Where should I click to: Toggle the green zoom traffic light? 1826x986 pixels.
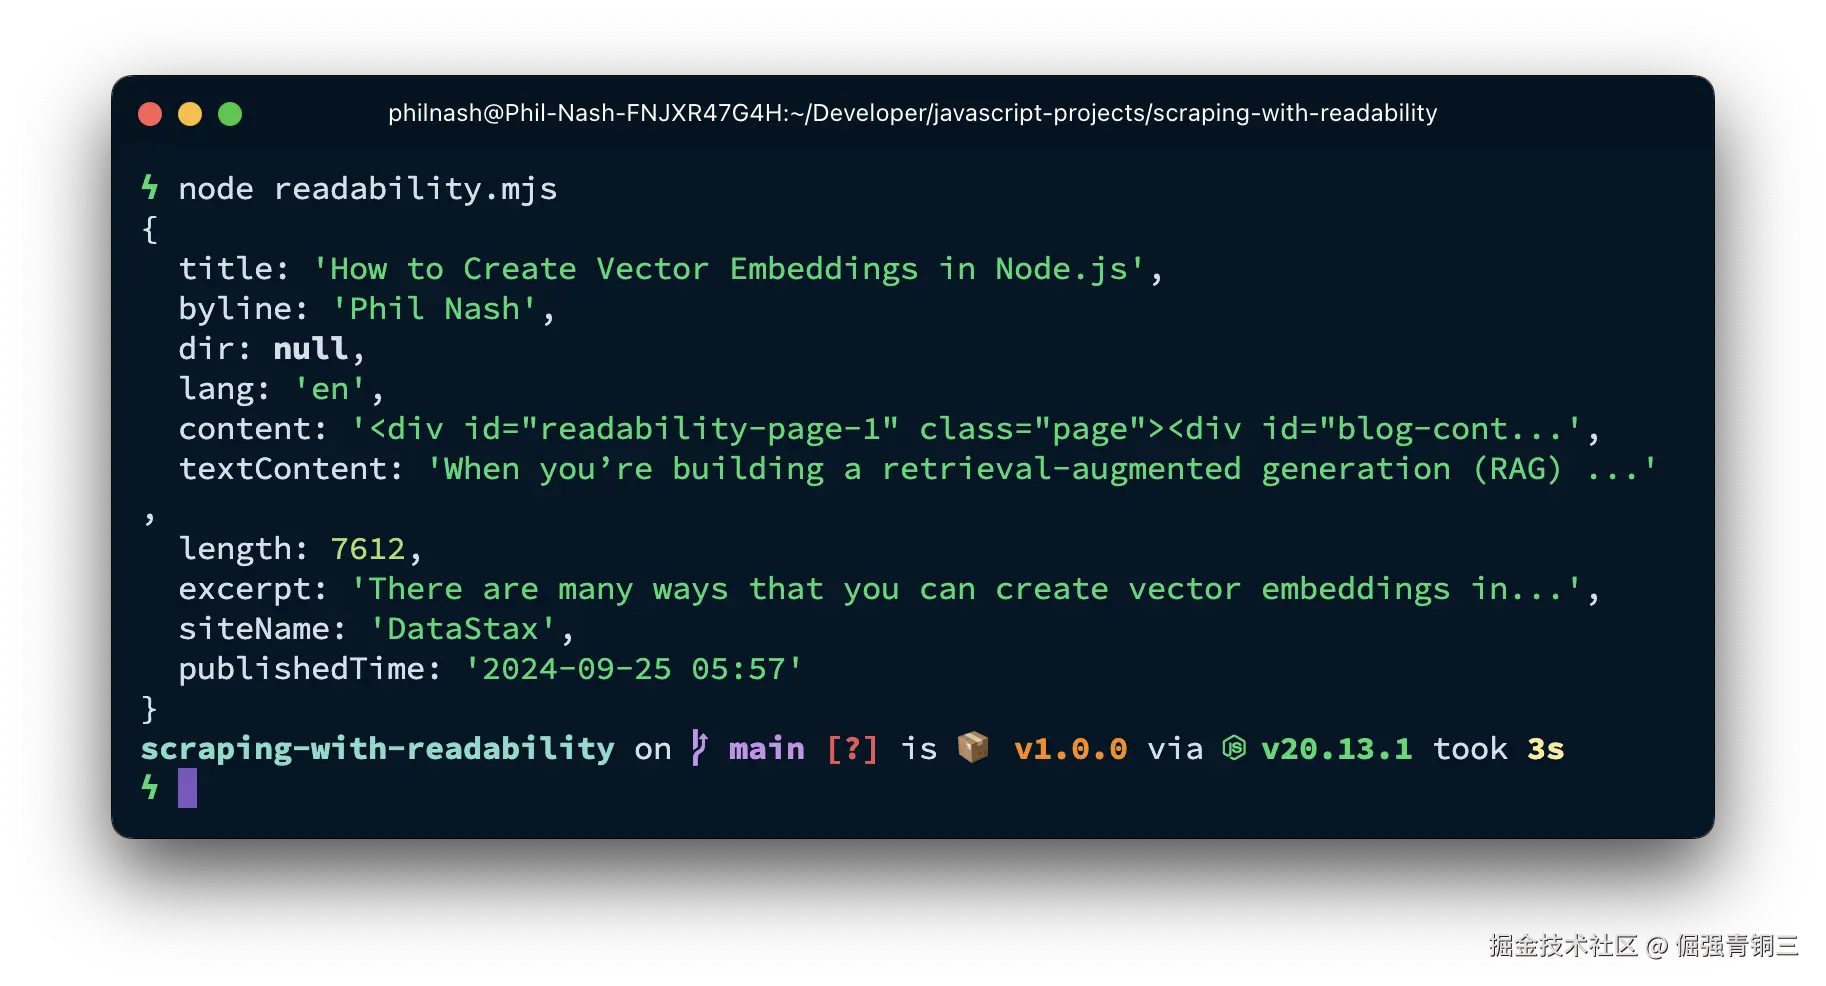pyautogui.click(x=229, y=114)
